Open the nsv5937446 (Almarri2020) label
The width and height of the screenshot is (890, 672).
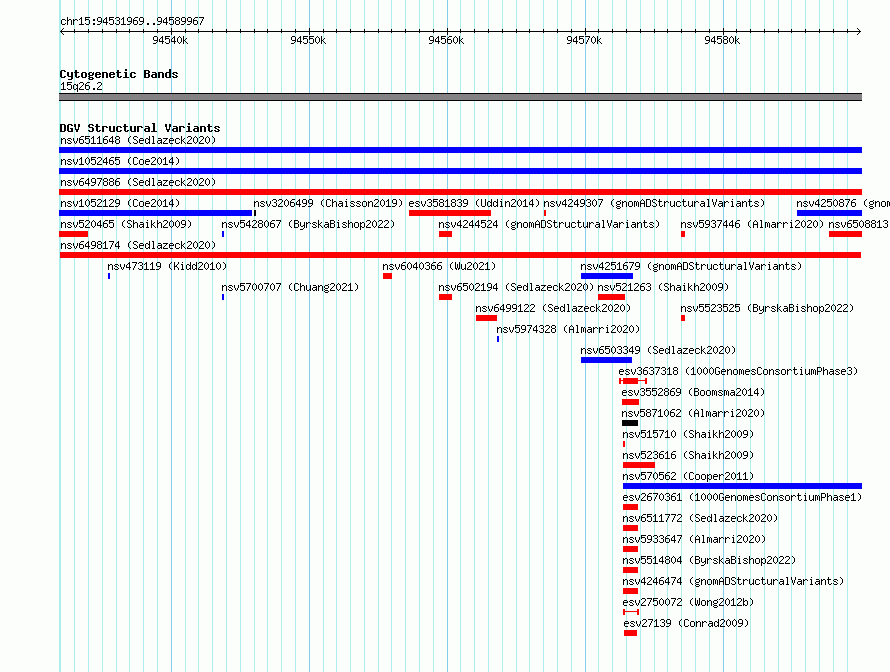(752, 224)
